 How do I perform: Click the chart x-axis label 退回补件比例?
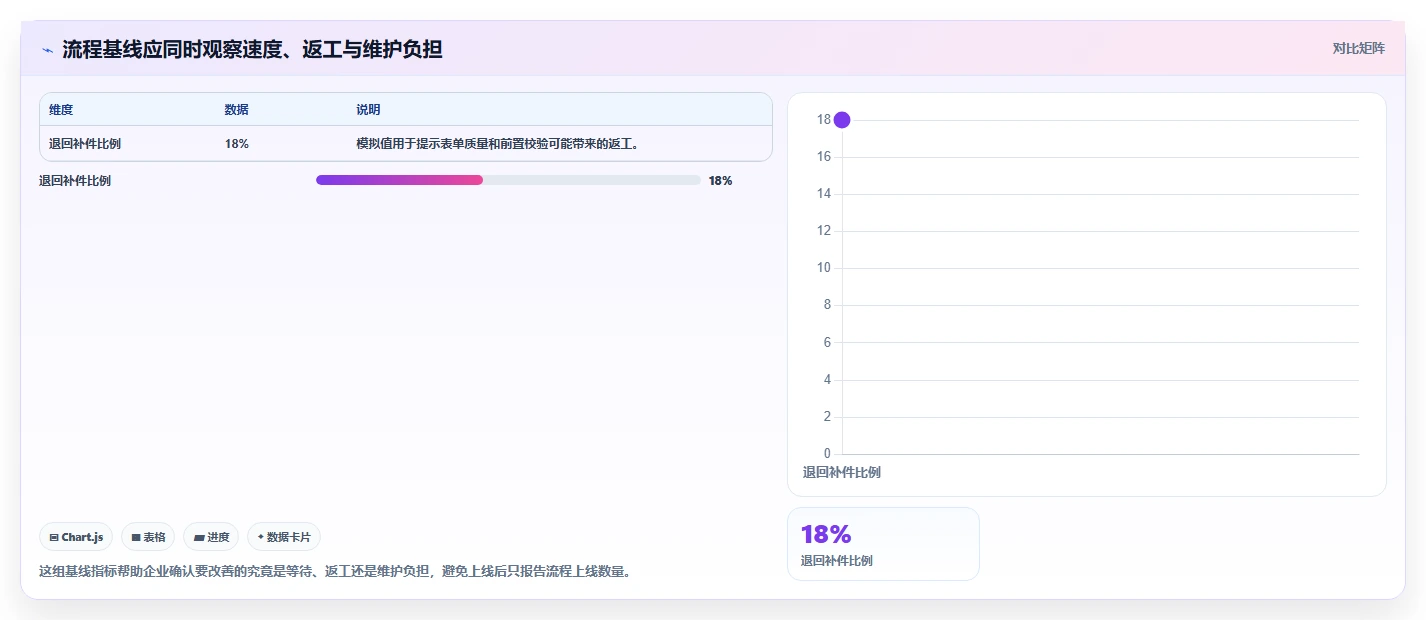[x=842, y=473]
